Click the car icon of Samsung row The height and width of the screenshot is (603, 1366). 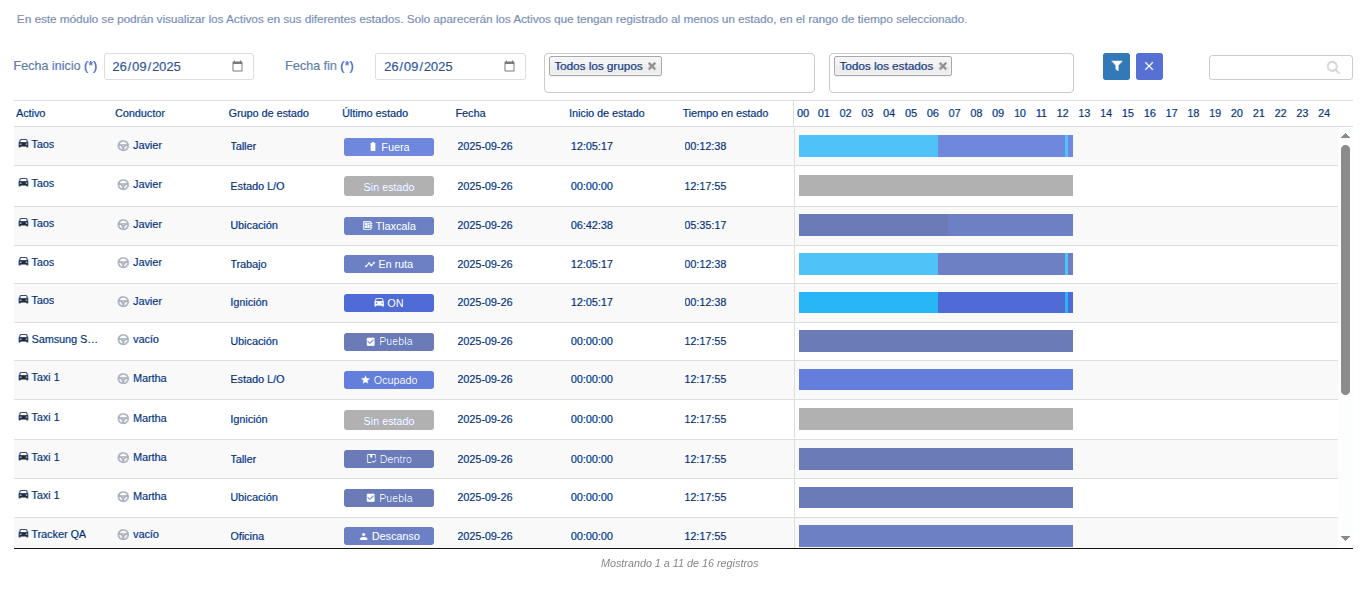click(23, 339)
